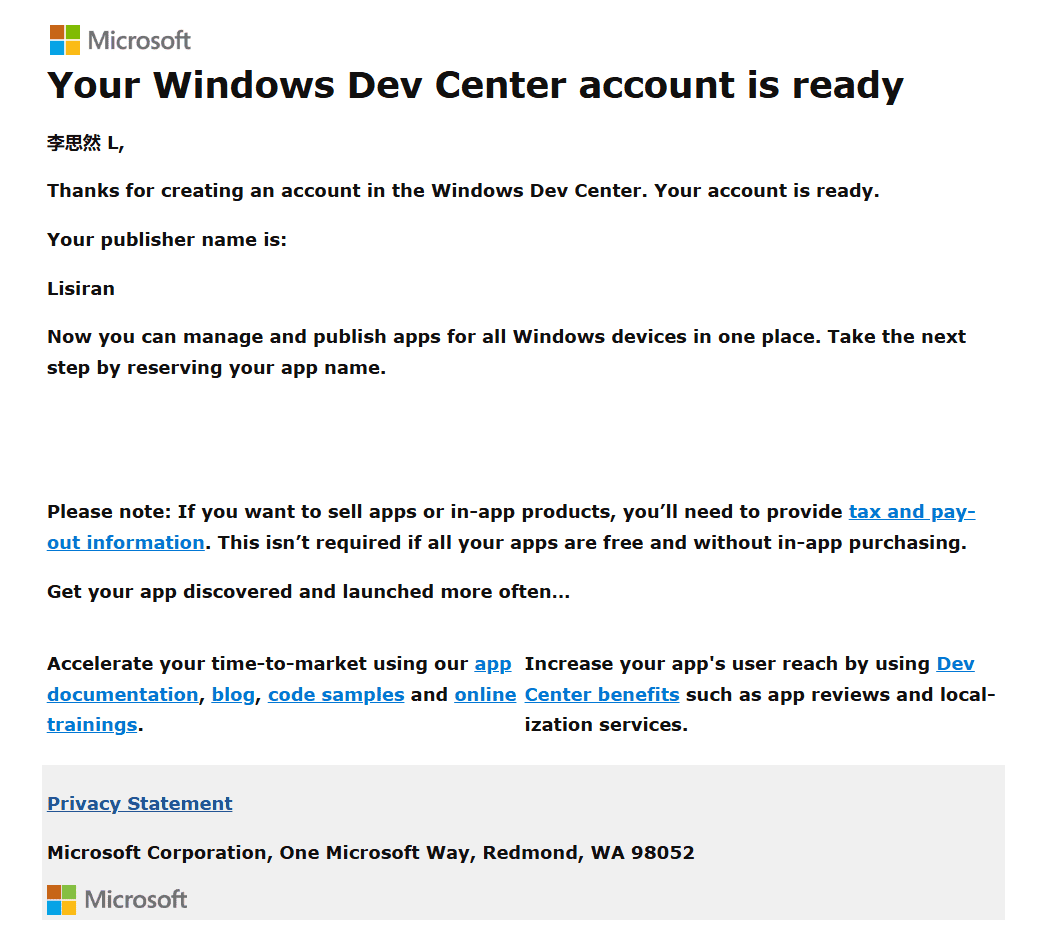This screenshot has height=934, width=1059.
Task: Click the Microsoft Corporation Redmond address text
Action: tap(370, 853)
